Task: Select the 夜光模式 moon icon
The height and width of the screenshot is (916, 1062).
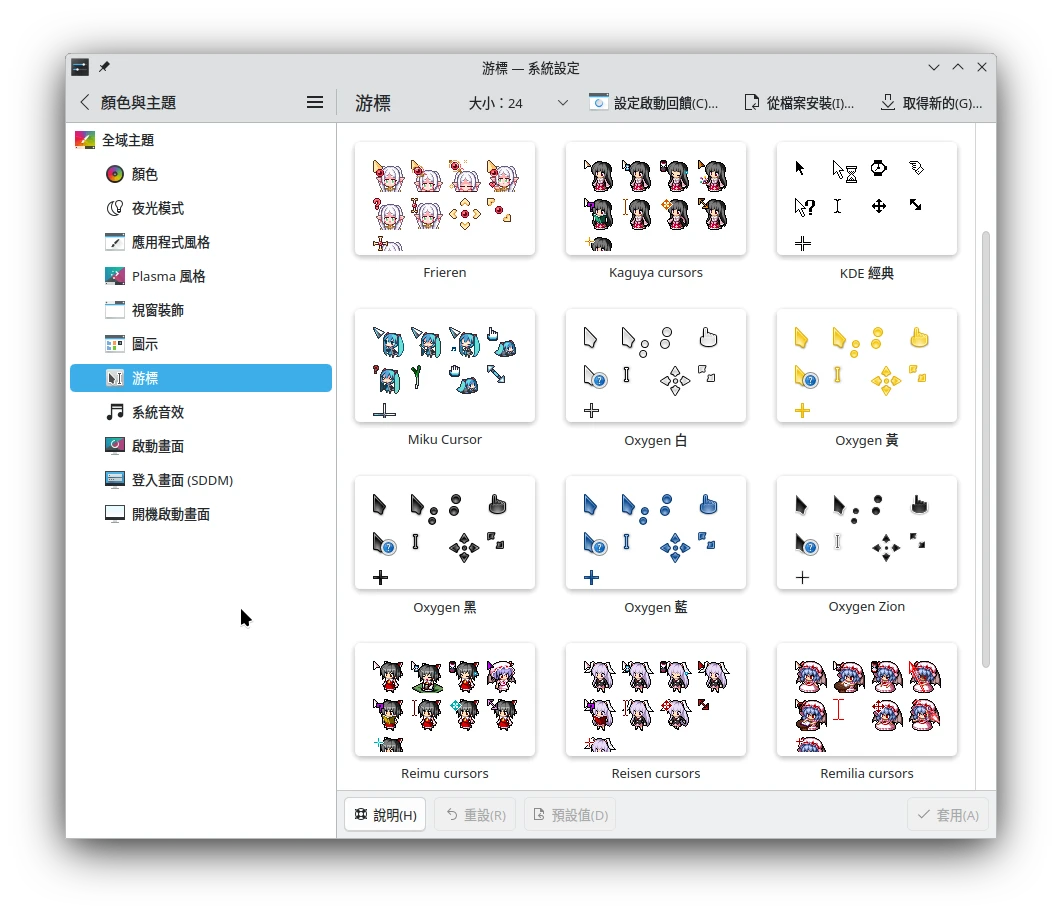Action: [115, 208]
